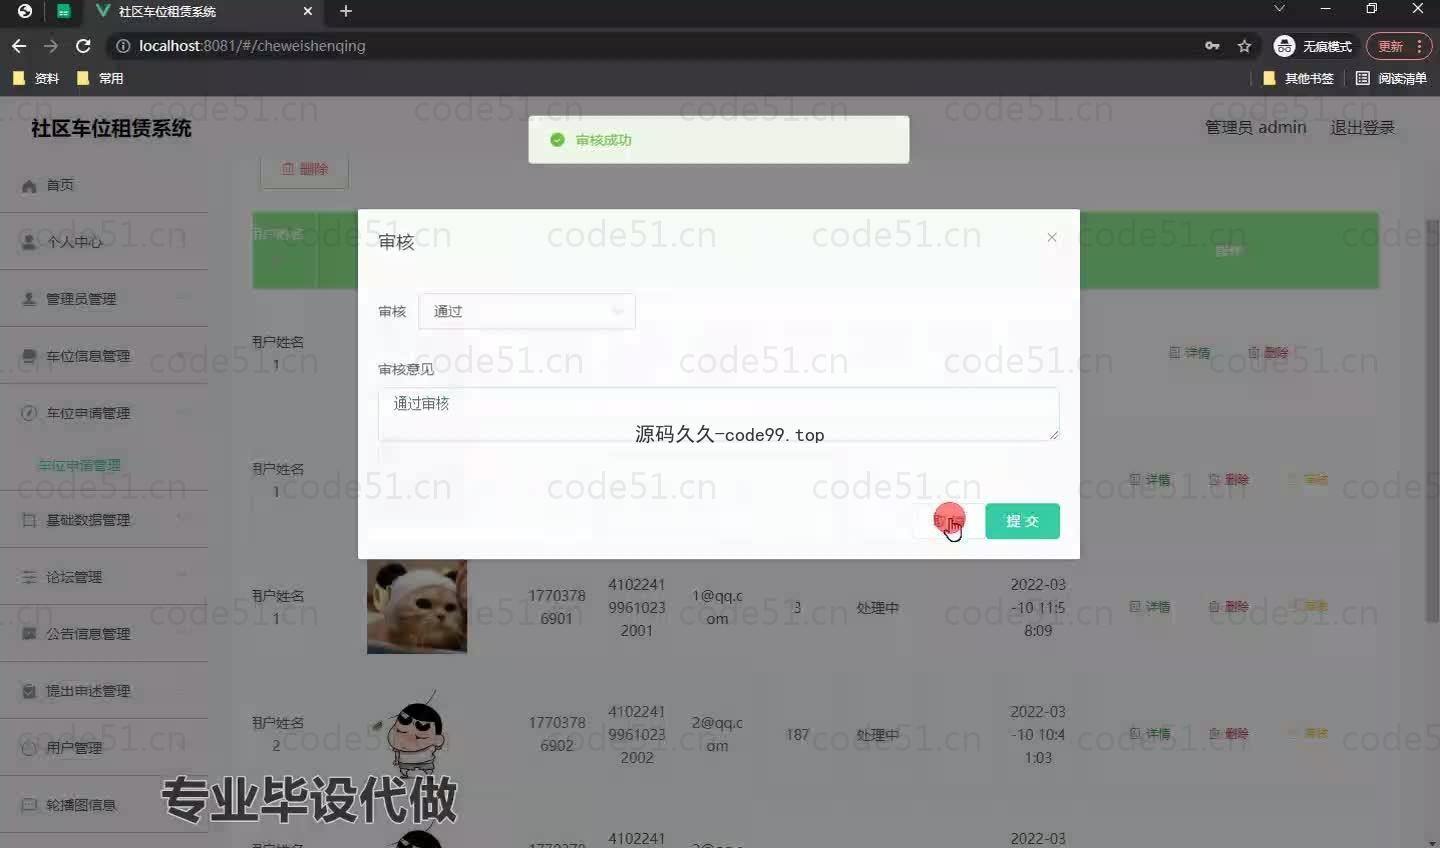Click the 论坛管理 sidebar icon
The image size is (1440, 848).
(x=29, y=577)
